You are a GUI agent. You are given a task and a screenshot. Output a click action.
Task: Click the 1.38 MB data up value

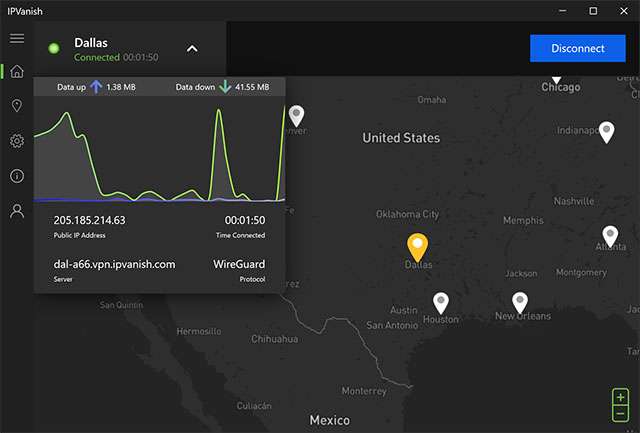[121, 87]
